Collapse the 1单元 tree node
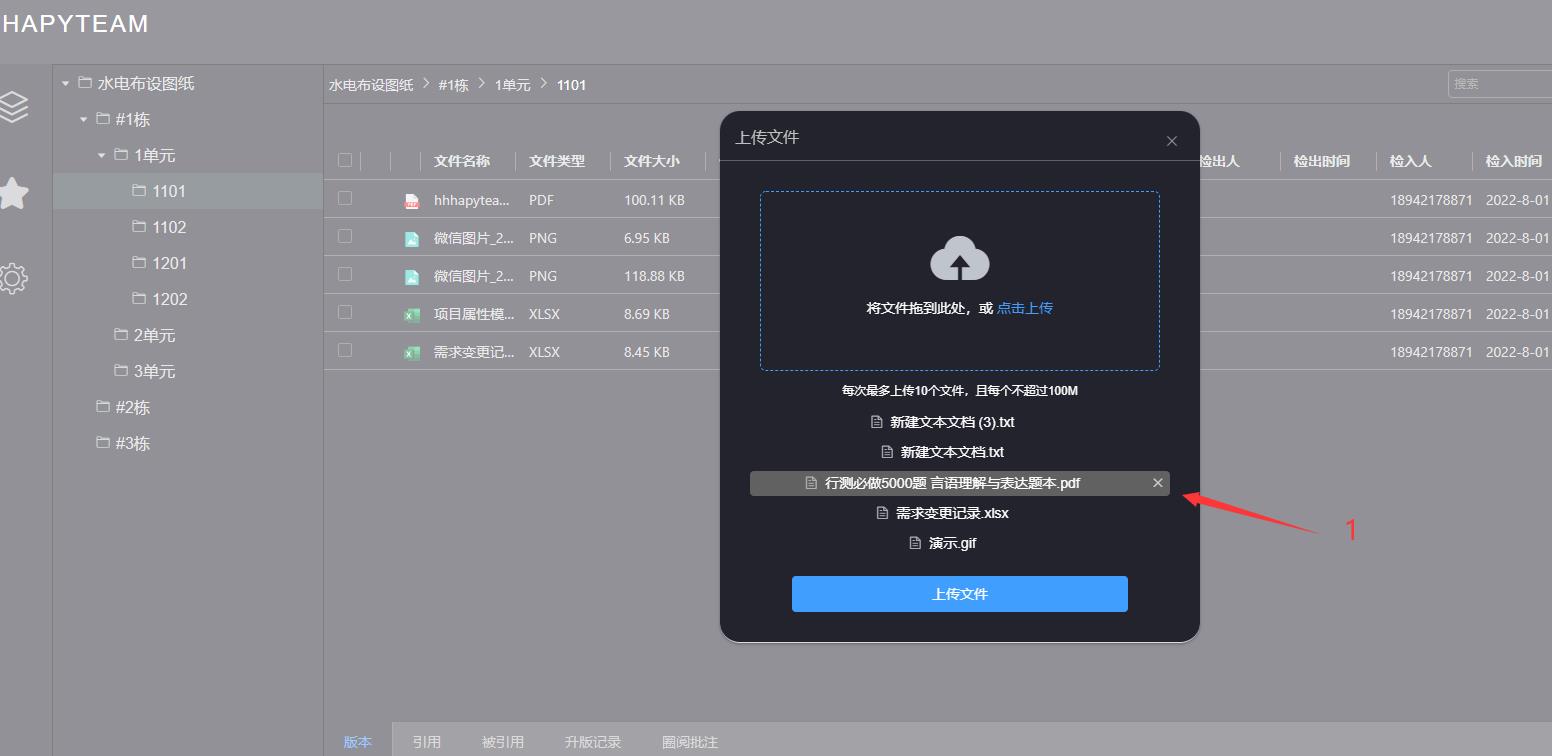Viewport: 1552px width, 756px height. (x=101, y=156)
